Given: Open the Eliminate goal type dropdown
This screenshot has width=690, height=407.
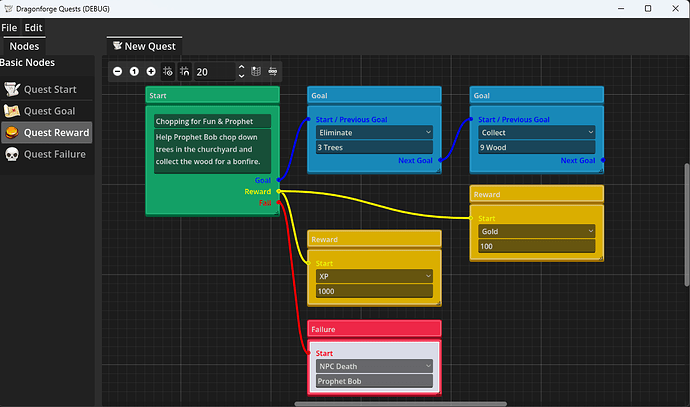Looking at the screenshot, I should pos(374,132).
